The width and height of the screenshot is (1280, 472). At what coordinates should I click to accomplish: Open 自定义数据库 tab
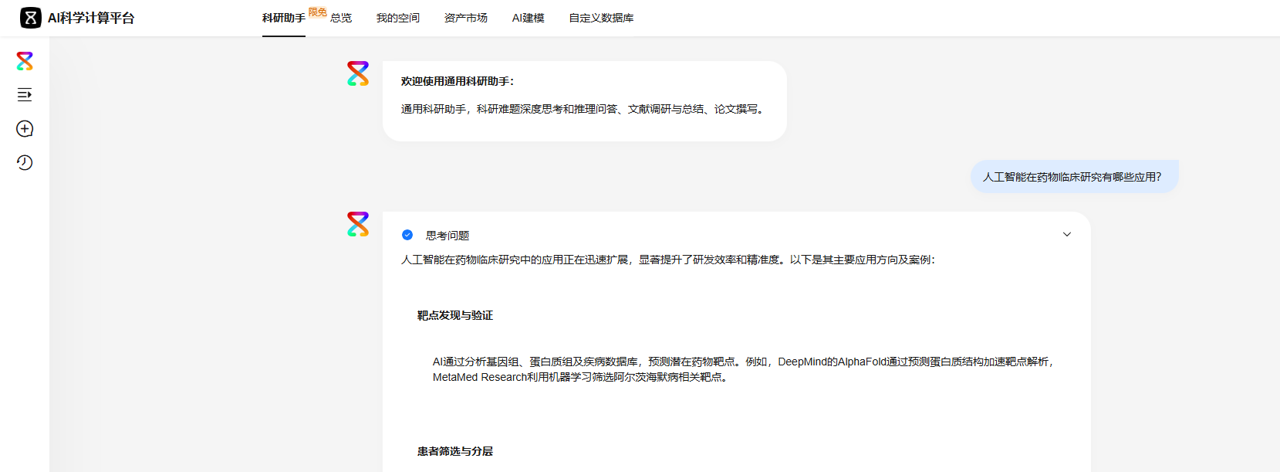click(x=601, y=18)
